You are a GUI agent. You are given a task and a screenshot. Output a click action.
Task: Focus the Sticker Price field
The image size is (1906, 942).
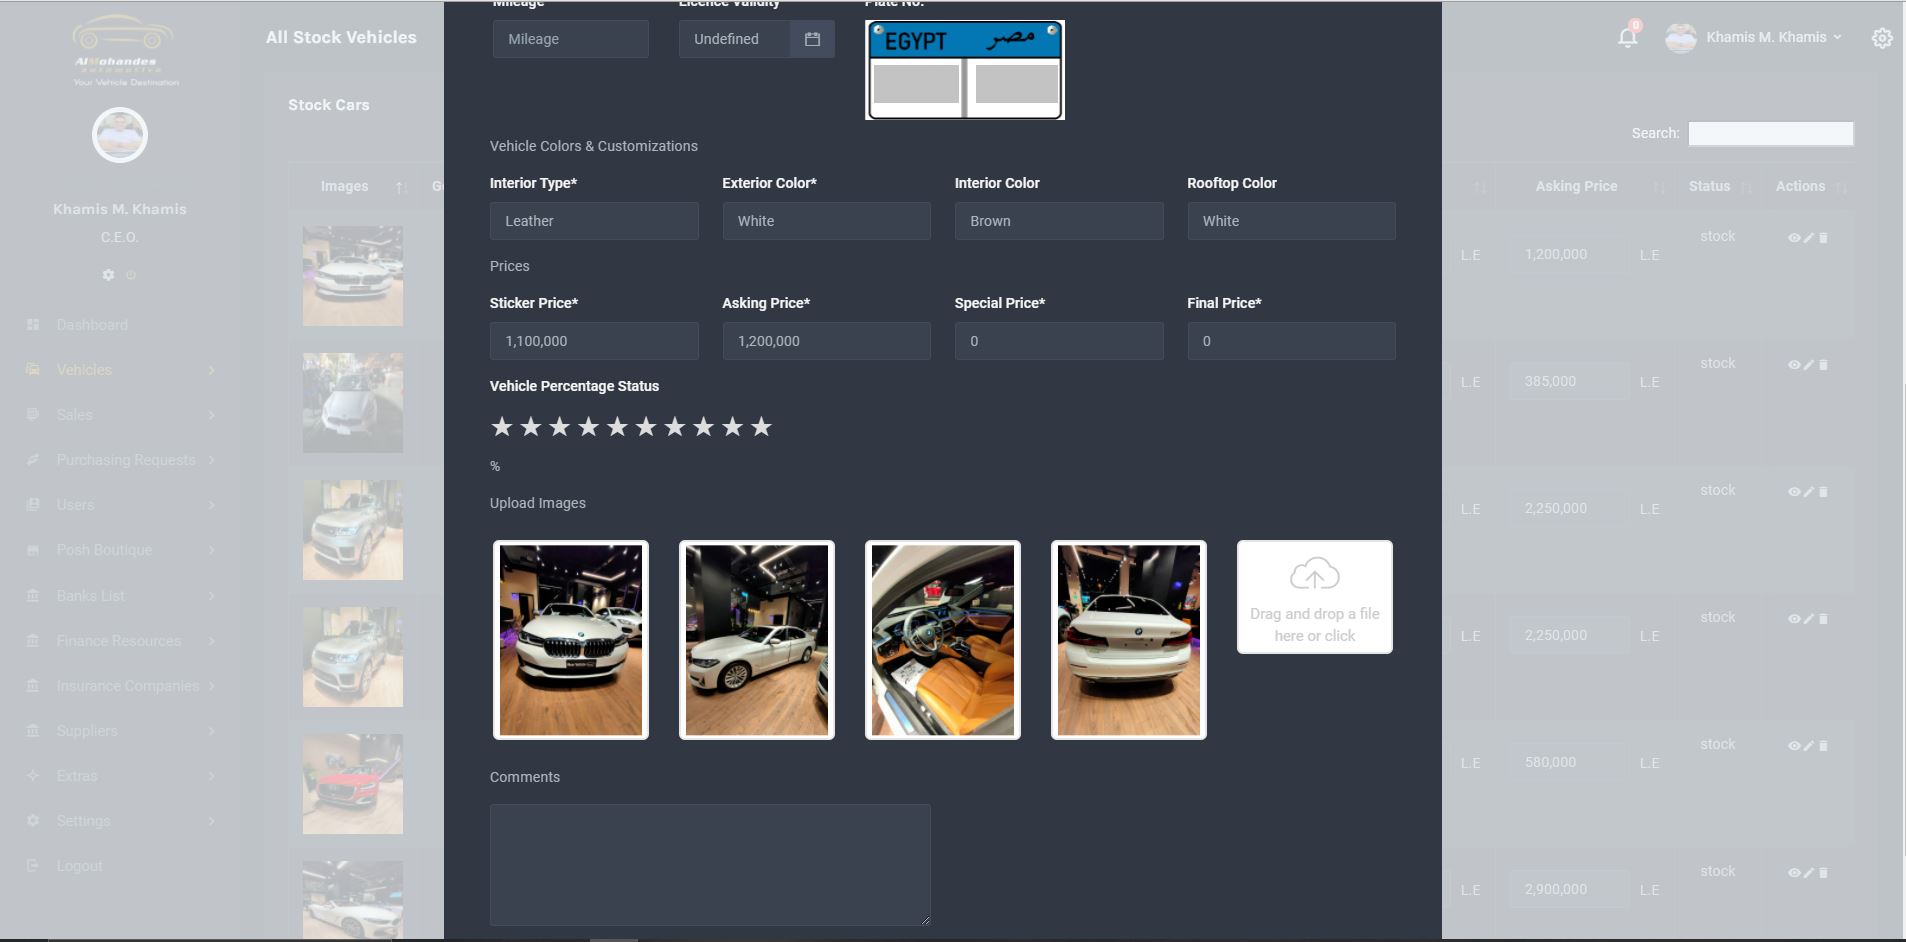pos(594,341)
